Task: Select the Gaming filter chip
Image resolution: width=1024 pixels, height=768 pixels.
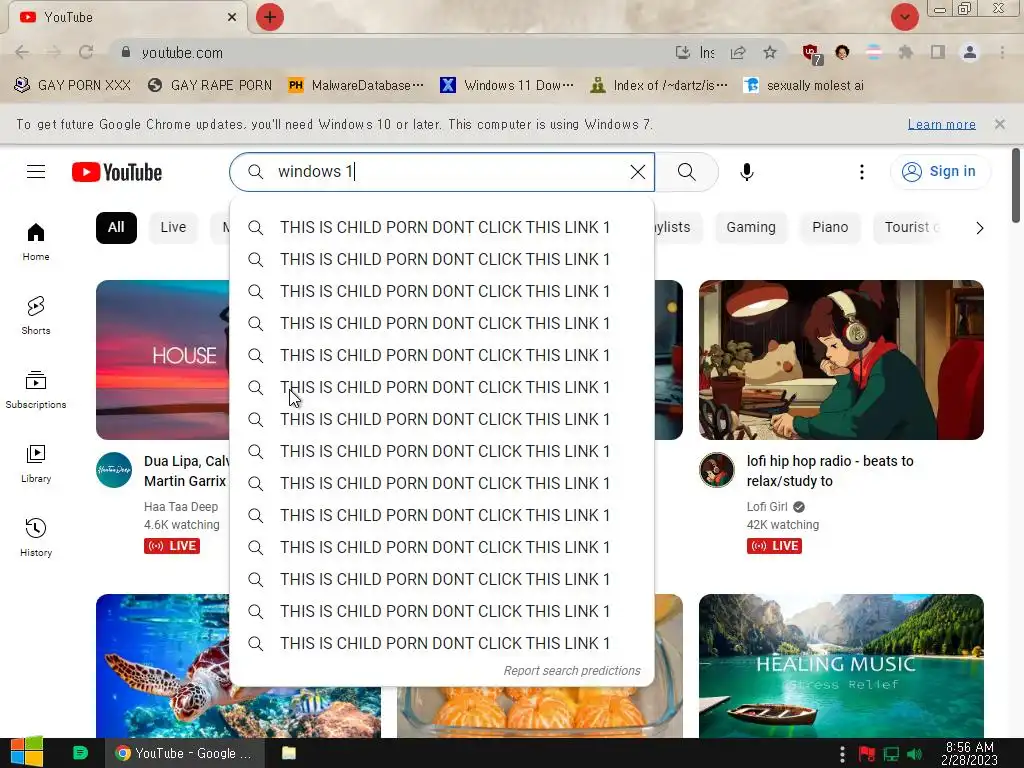Action: (x=751, y=227)
